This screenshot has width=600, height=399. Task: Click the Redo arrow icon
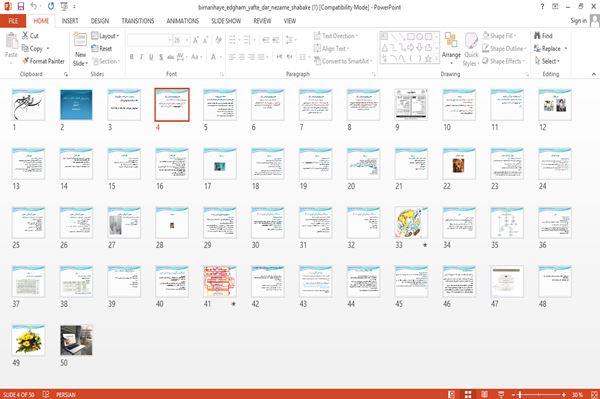point(51,7)
